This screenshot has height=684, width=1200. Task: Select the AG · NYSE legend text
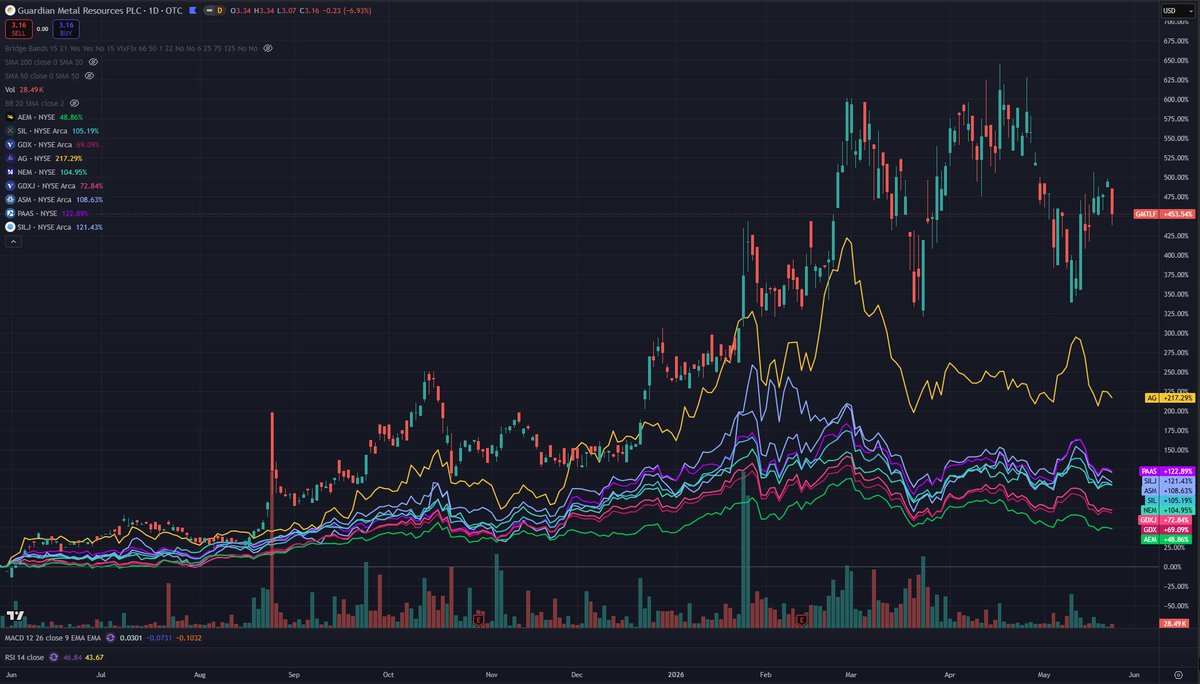[x=34, y=158]
